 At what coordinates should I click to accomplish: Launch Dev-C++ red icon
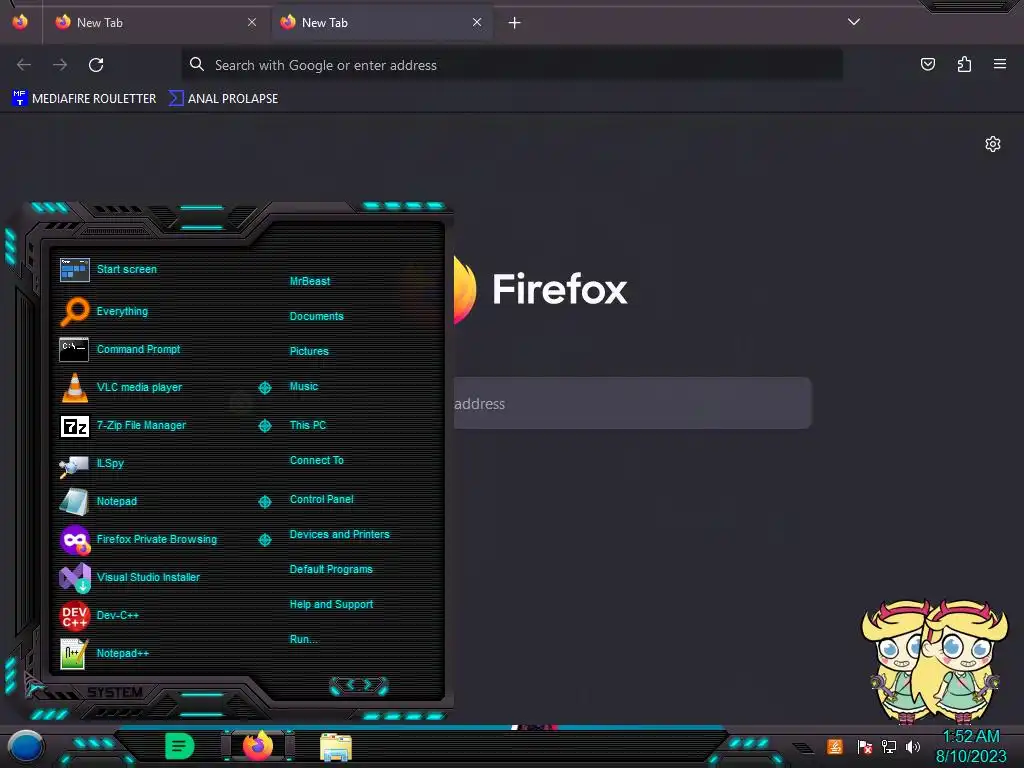[74, 615]
